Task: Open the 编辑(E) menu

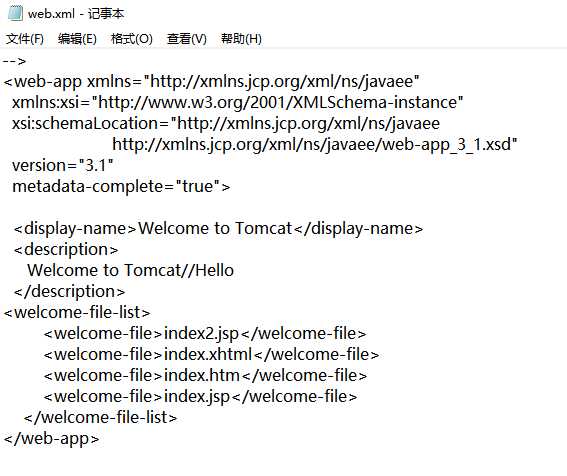Action: pyautogui.click(x=77, y=39)
